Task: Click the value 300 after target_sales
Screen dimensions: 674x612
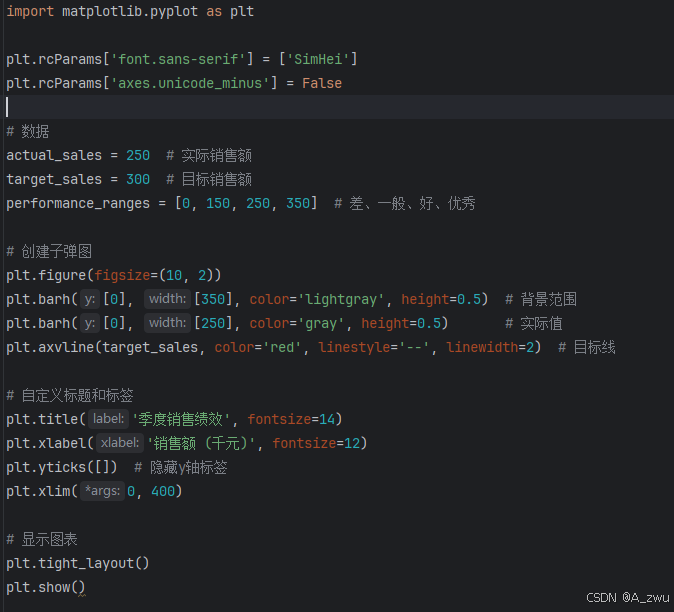Action: (x=138, y=179)
